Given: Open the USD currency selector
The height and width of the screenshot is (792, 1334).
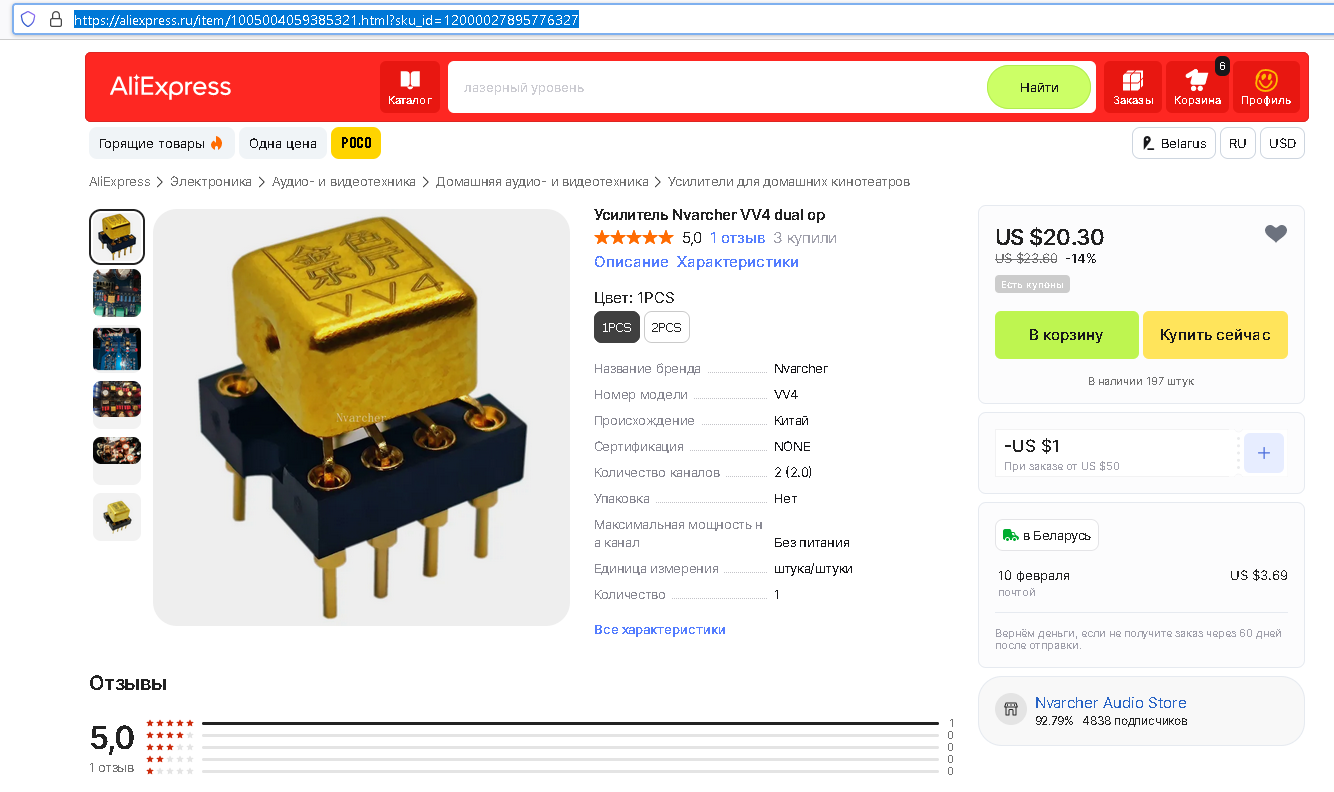Looking at the screenshot, I should point(1282,143).
